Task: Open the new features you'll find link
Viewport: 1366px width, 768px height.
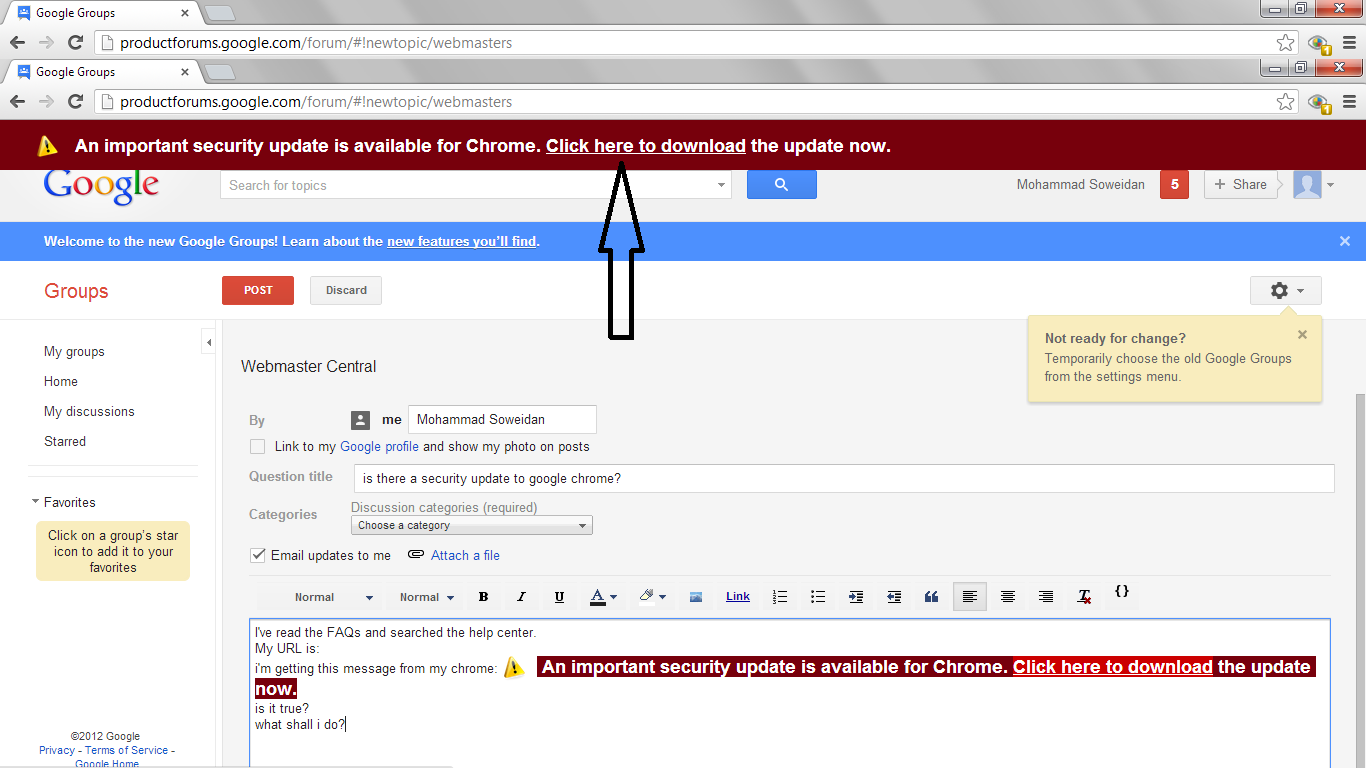Action: click(x=462, y=241)
